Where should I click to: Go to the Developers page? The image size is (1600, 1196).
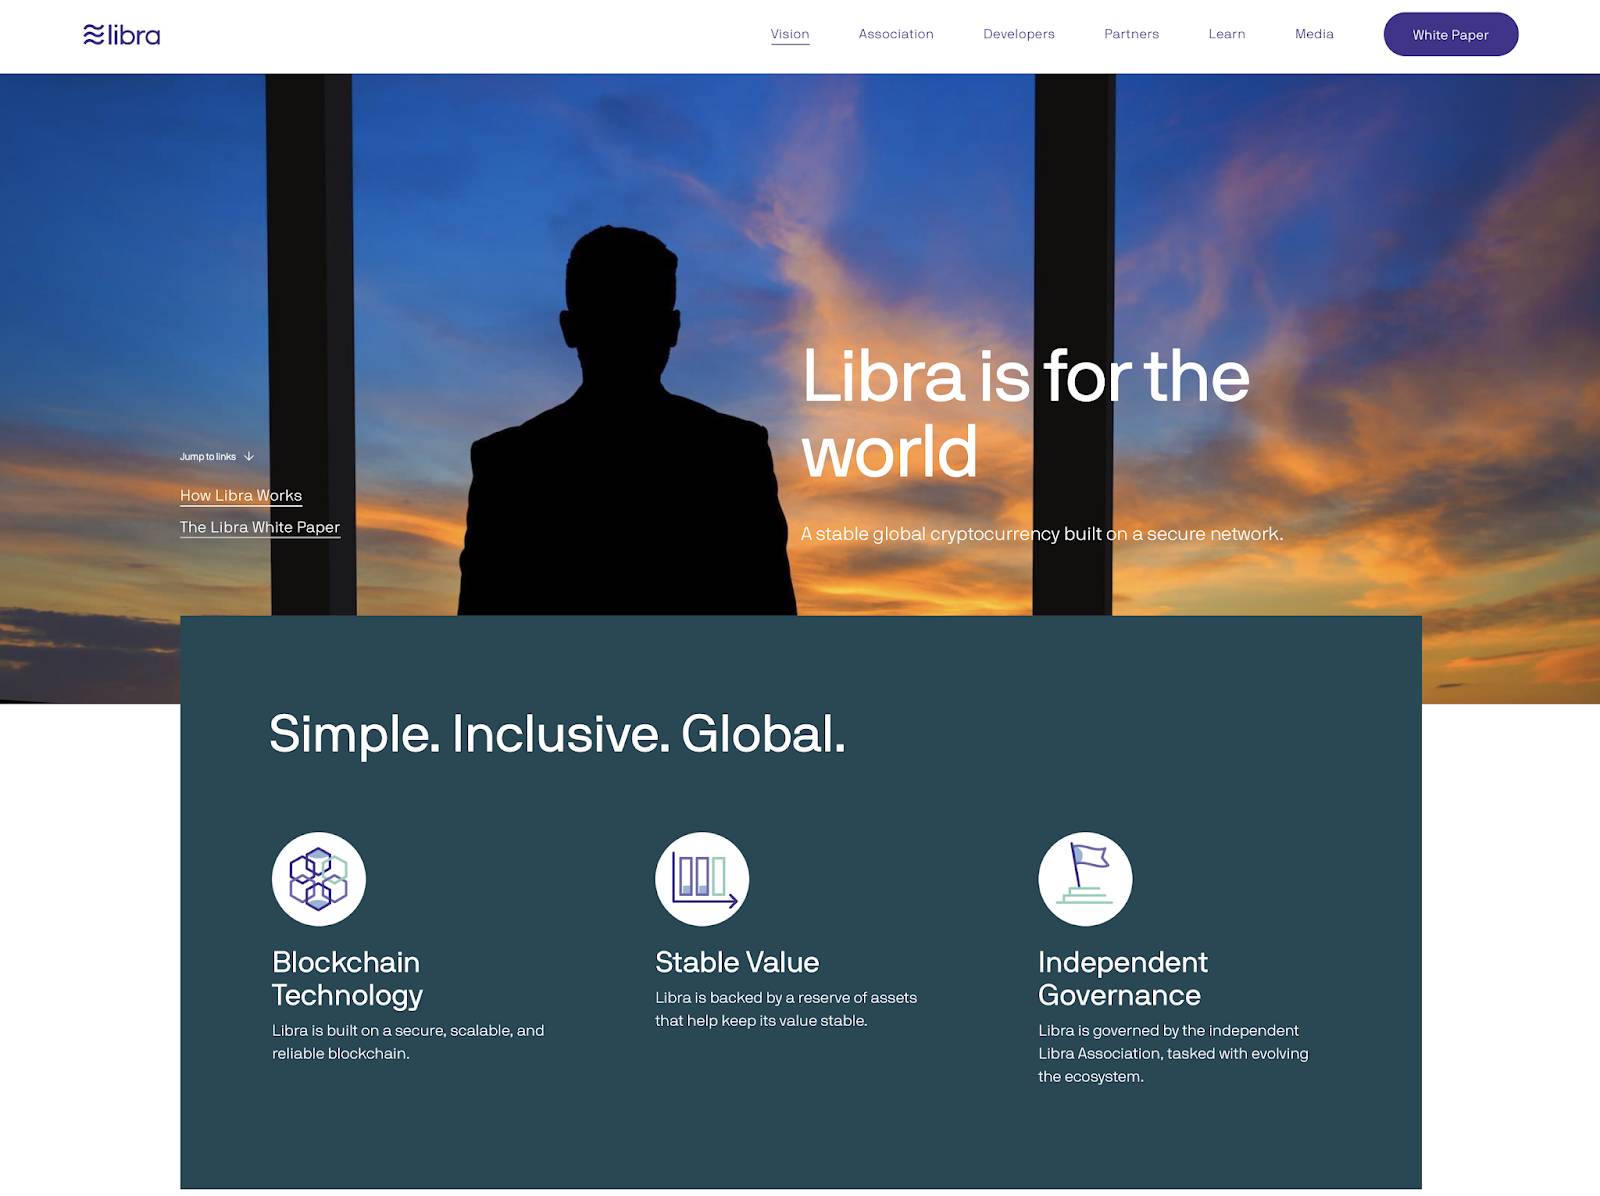coord(1019,34)
